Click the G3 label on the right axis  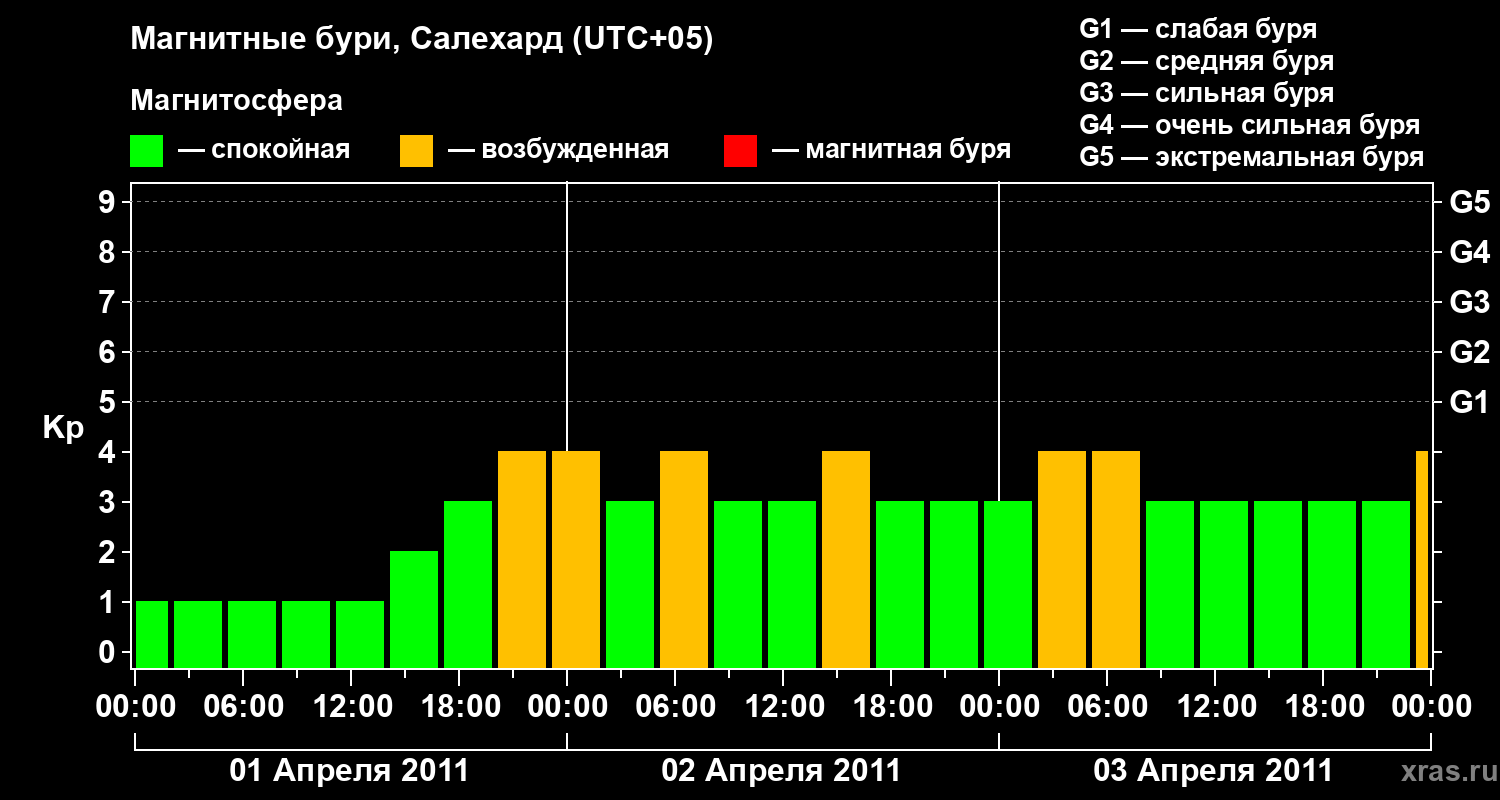point(1469,302)
